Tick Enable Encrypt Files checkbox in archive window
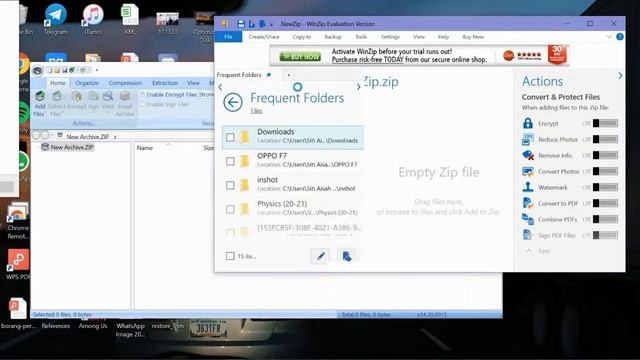The image size is (640, 360). [x=143, y=94]
